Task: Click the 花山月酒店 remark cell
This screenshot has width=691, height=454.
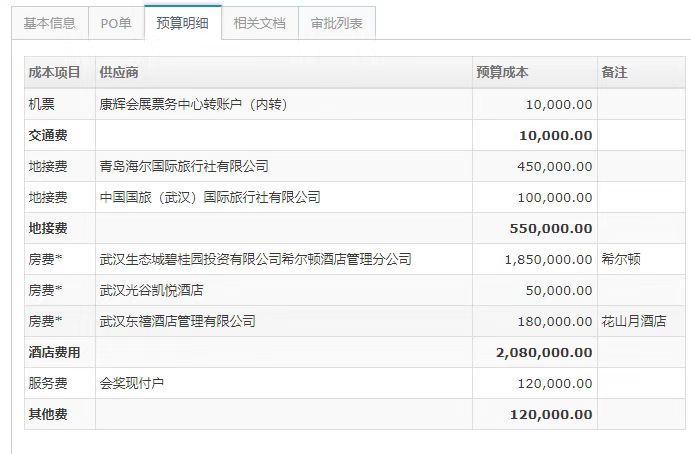Action: pos(632,321)
